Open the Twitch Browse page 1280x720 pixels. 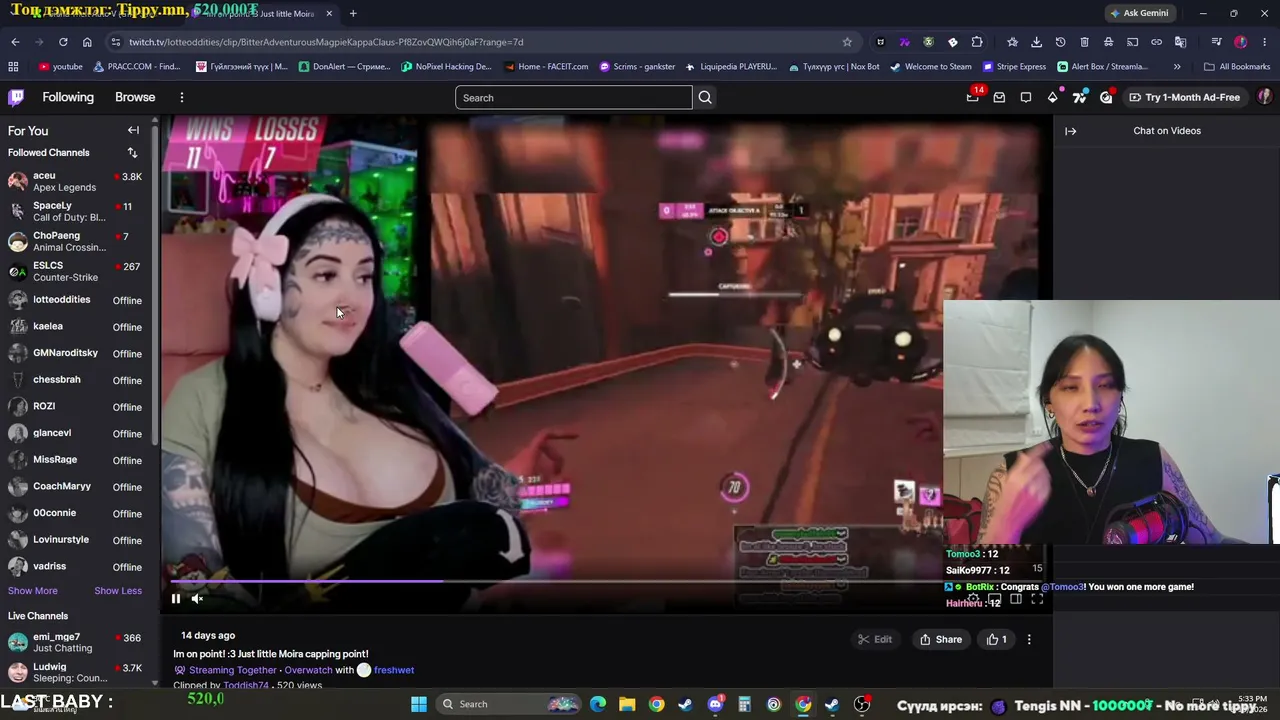(135, 97)
